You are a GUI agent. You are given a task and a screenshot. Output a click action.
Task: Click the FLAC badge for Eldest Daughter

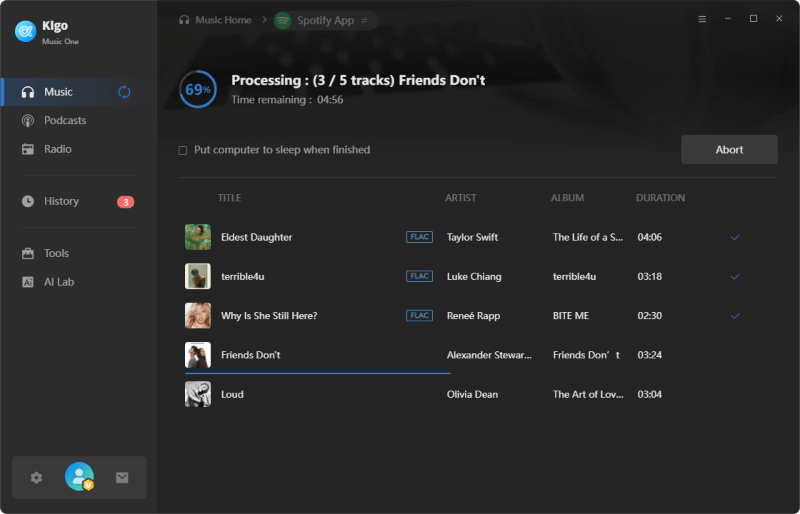419,237
